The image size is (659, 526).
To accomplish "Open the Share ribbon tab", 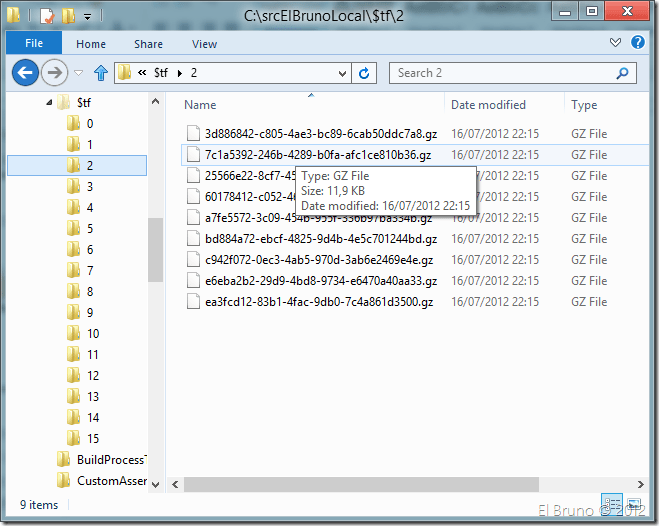I will (x=148, y=44).
